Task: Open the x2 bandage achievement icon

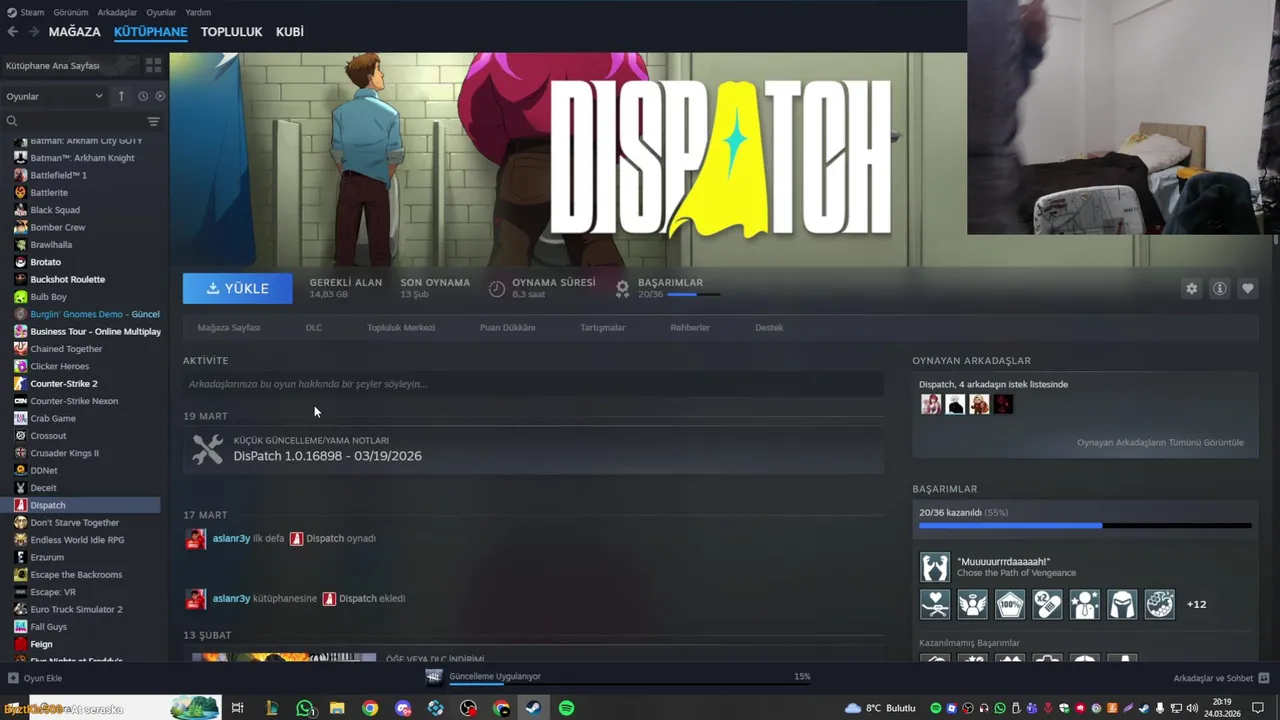Action: tap(1047, 604)
